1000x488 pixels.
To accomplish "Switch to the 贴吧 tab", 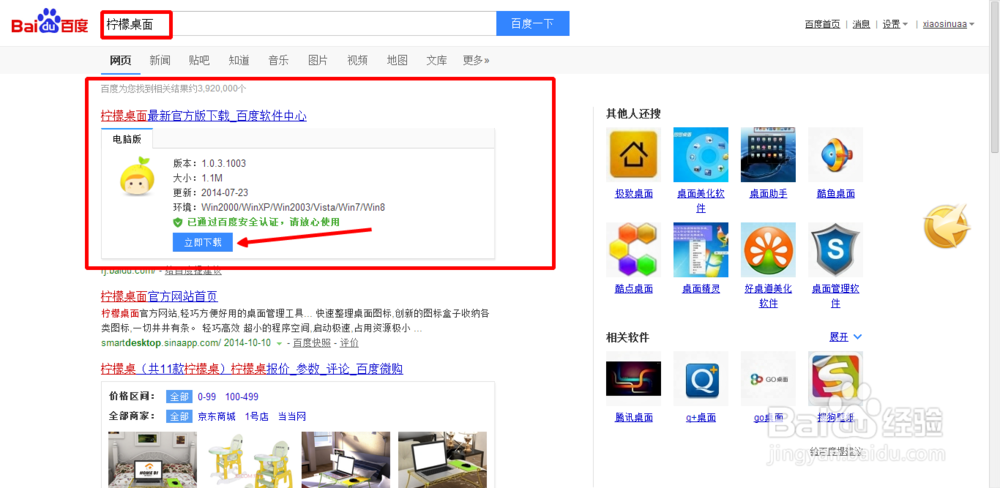I will coord(199,61).
